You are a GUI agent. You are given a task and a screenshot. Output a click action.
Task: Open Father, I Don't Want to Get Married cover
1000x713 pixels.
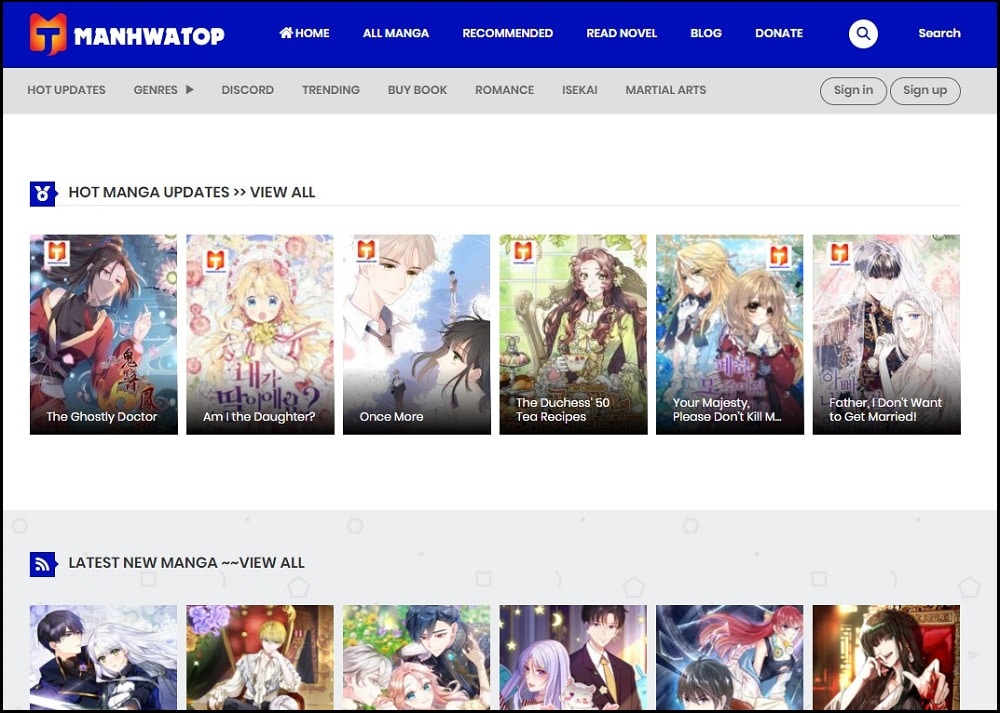click(886, 335)
